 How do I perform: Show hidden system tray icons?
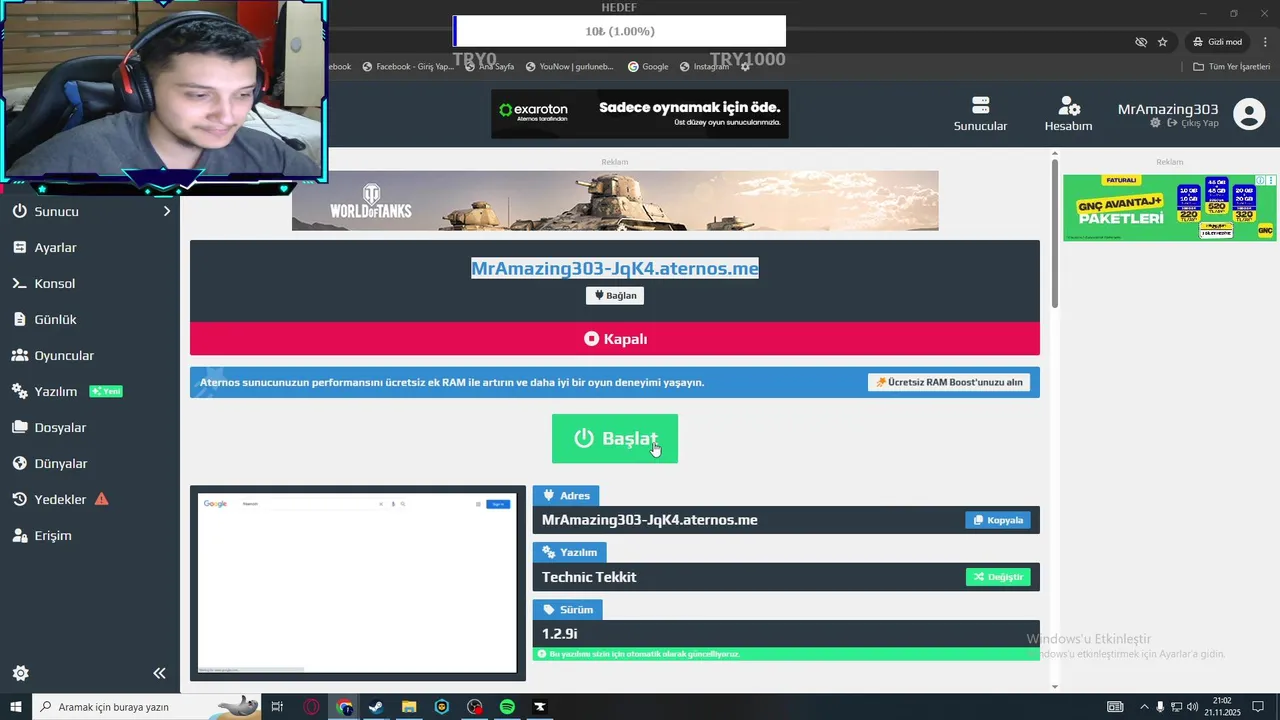[x=1144, y=707]
